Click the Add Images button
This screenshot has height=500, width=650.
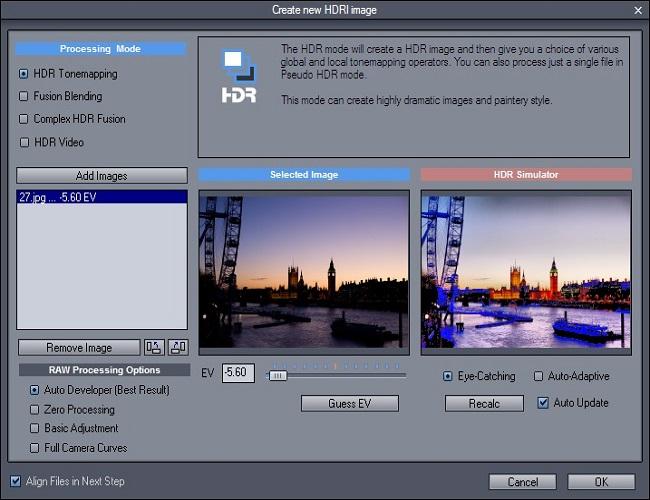(102, 176)
